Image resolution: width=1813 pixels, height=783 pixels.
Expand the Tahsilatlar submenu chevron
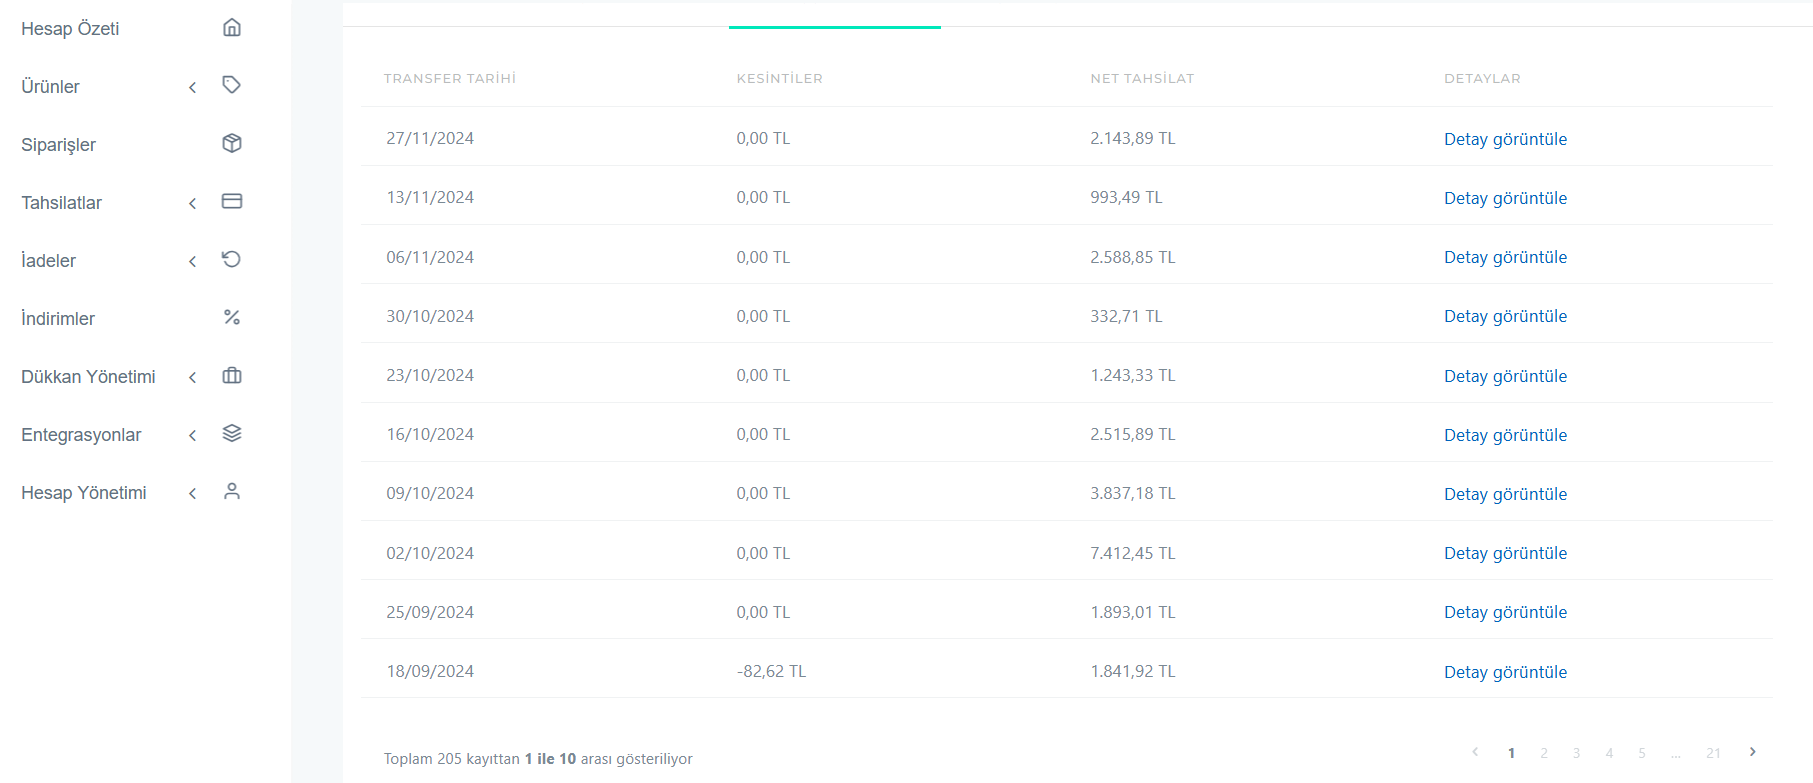pos(192,204)
